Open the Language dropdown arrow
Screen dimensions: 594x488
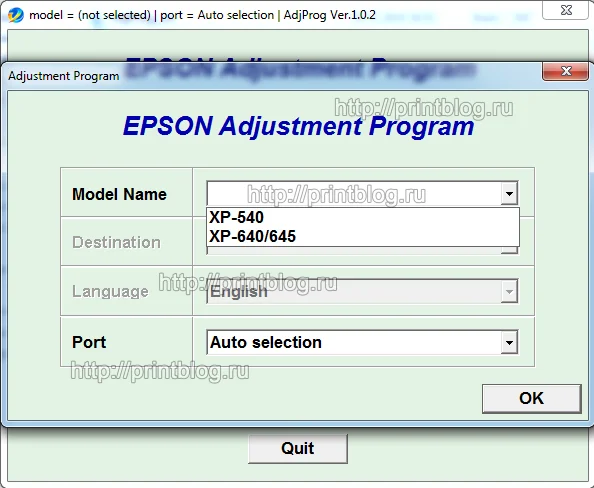coord(509,292)
